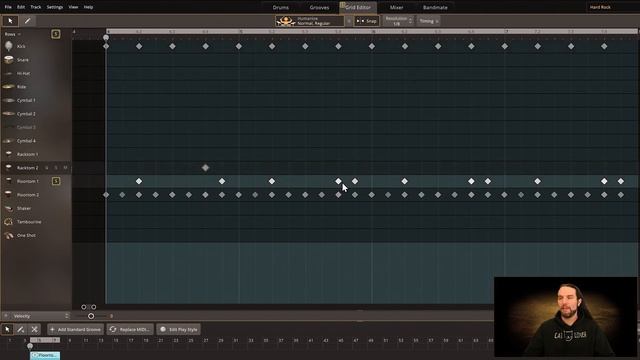The width and height of the screenshot is (640, 360).
Task: Switch to the Drums tab
Action: [280, 7]
